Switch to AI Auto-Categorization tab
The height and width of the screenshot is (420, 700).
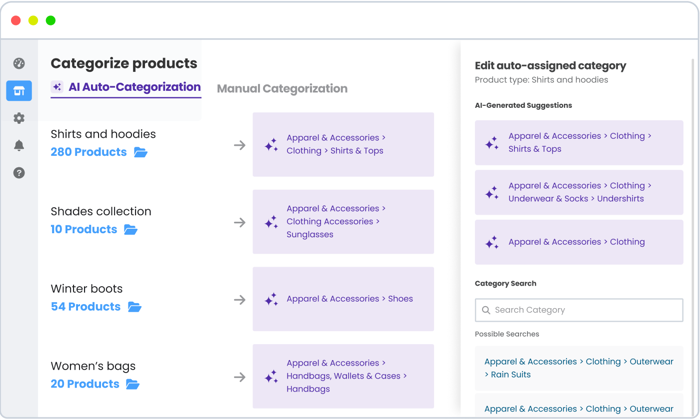click(126, 87)
